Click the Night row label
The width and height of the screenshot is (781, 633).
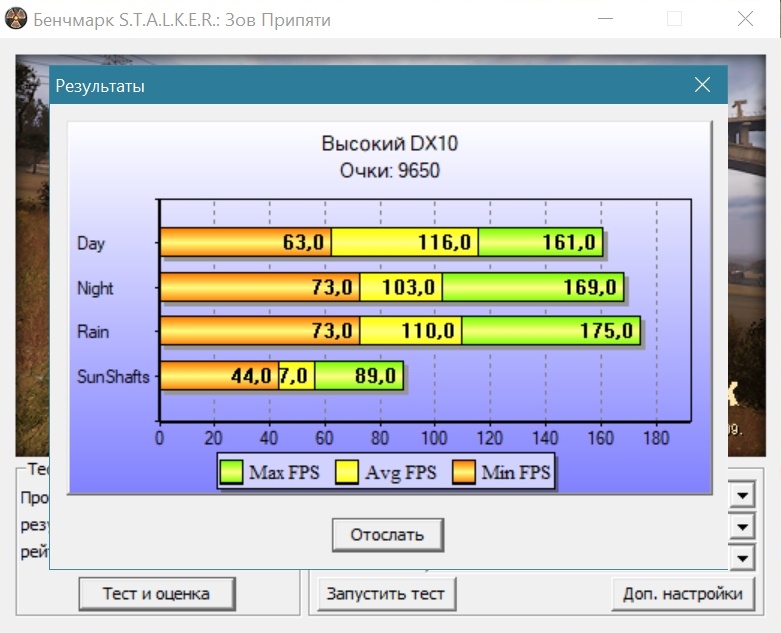click(95, 288)
